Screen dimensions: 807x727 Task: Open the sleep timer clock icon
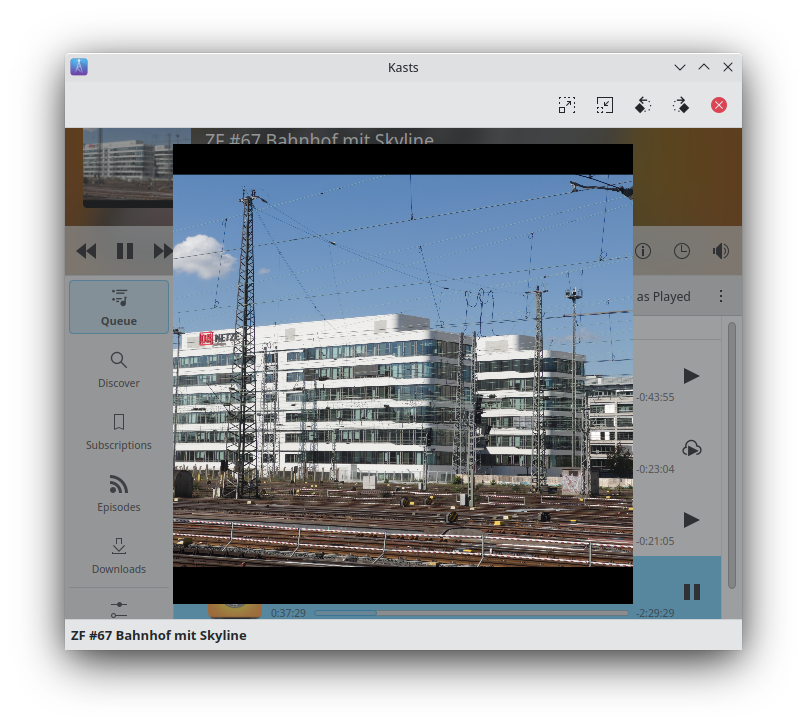(682, 251)
